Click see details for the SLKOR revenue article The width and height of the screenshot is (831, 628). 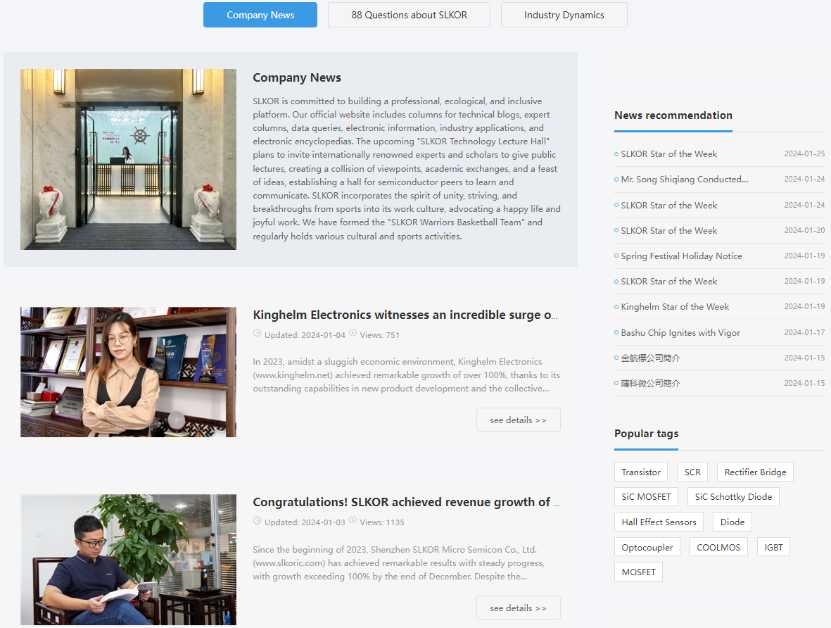[518, 608]
